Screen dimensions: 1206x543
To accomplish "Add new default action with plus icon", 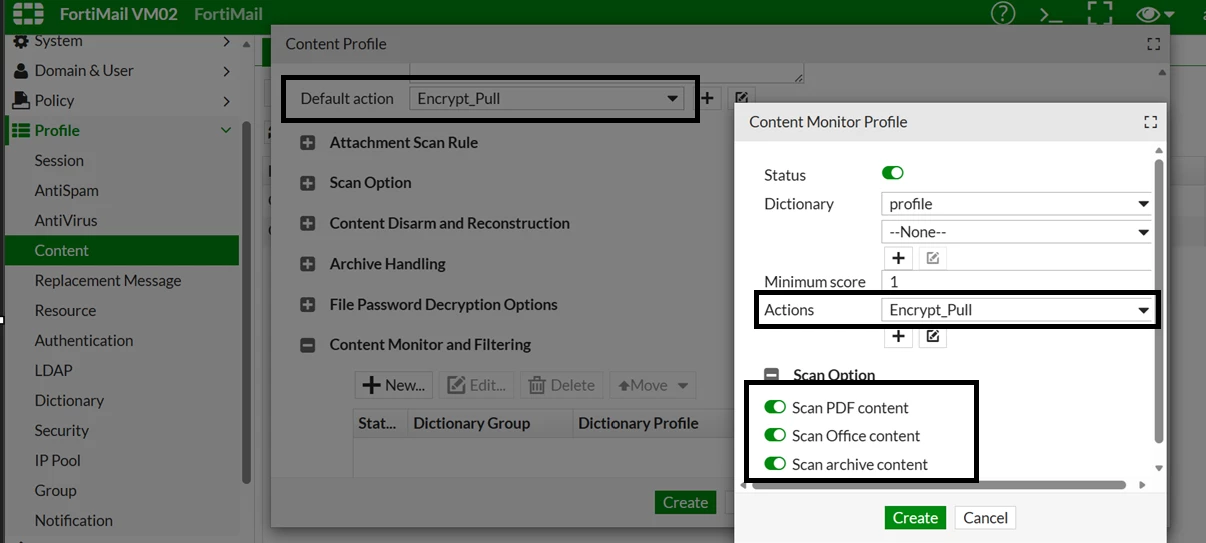I will click(708, 98).
